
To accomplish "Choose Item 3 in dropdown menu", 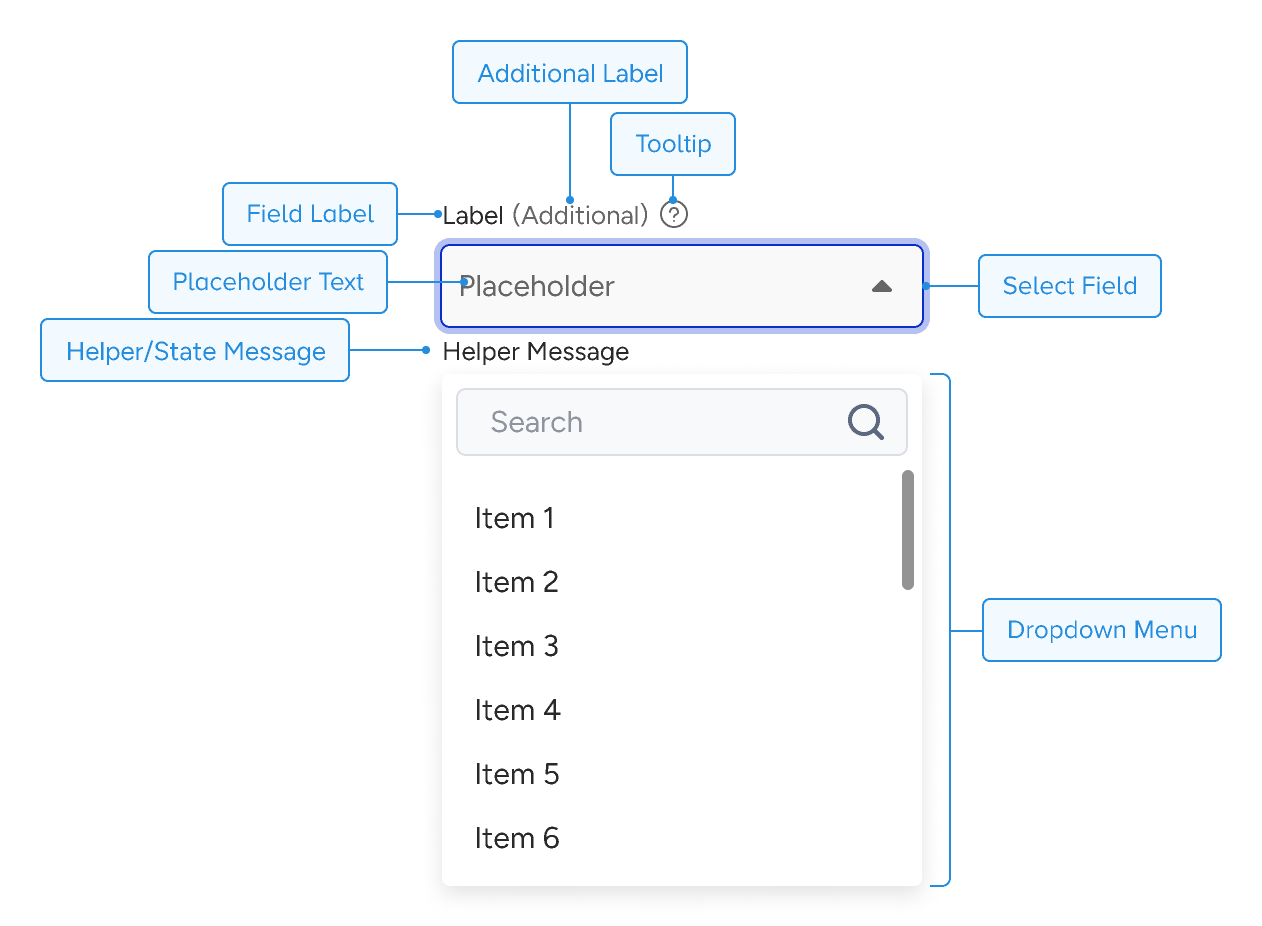I will coord(516,646).
